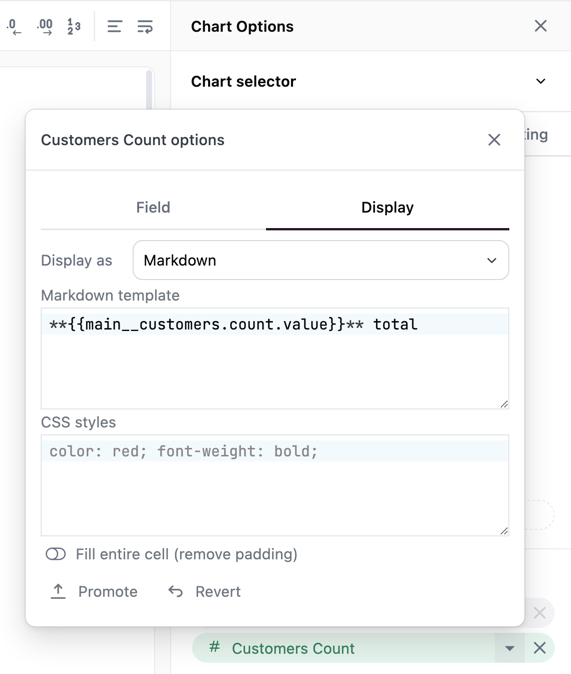The height and width of the screenshot is (674, 571).
Task: Click the Customers Count options title
Action: (132, 140)
